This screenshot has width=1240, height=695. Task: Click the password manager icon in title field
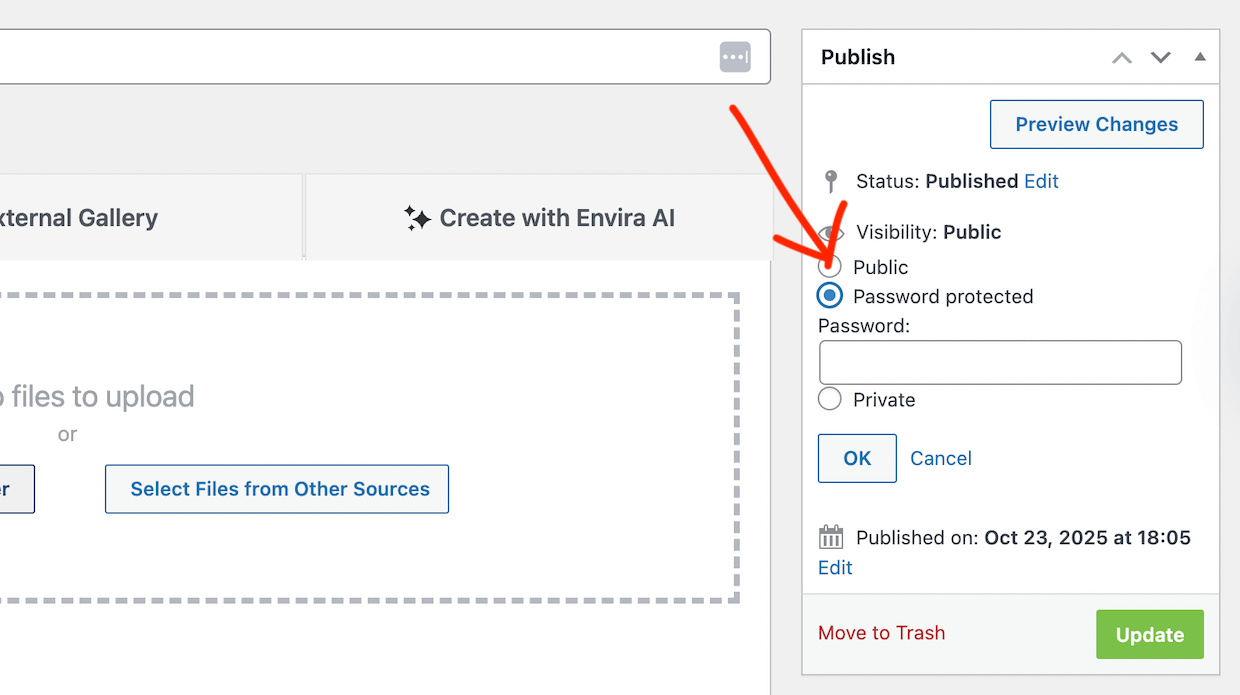(735, 57)
